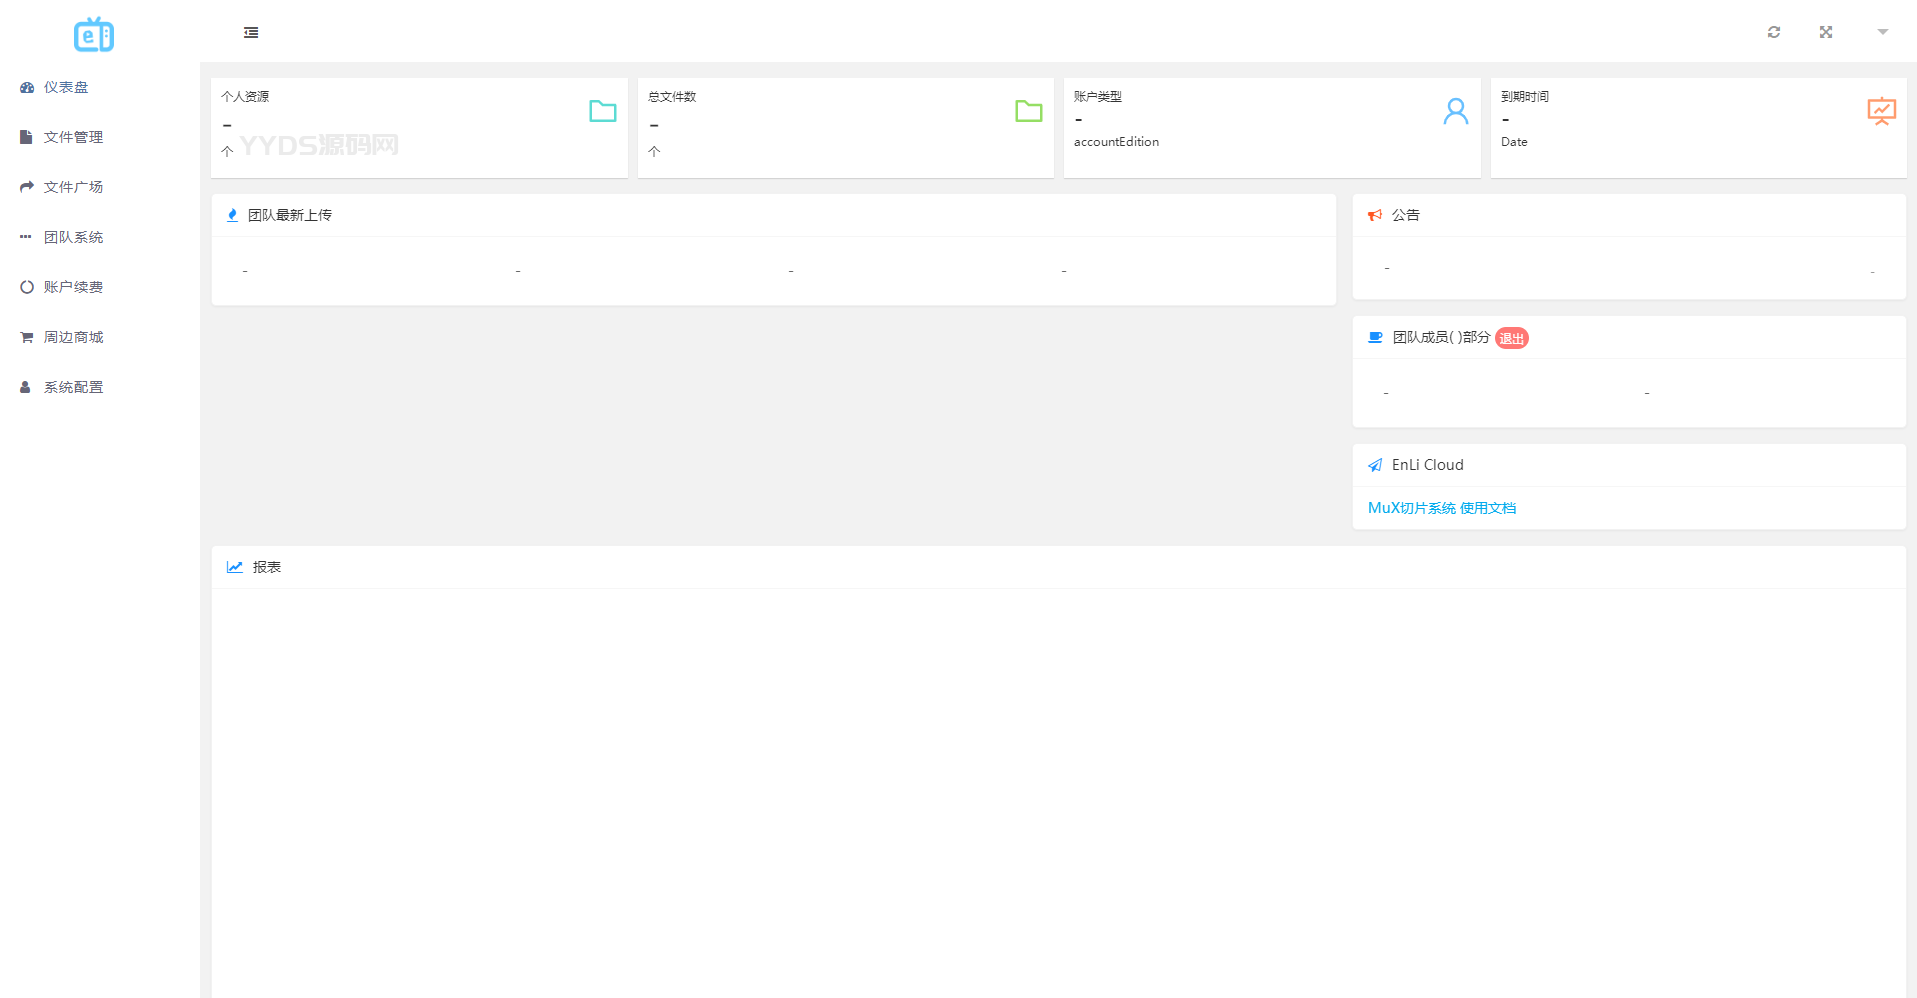Open 仪表盘 dashboard menu item
1917x998 pixels.
(x=66, y=88)
